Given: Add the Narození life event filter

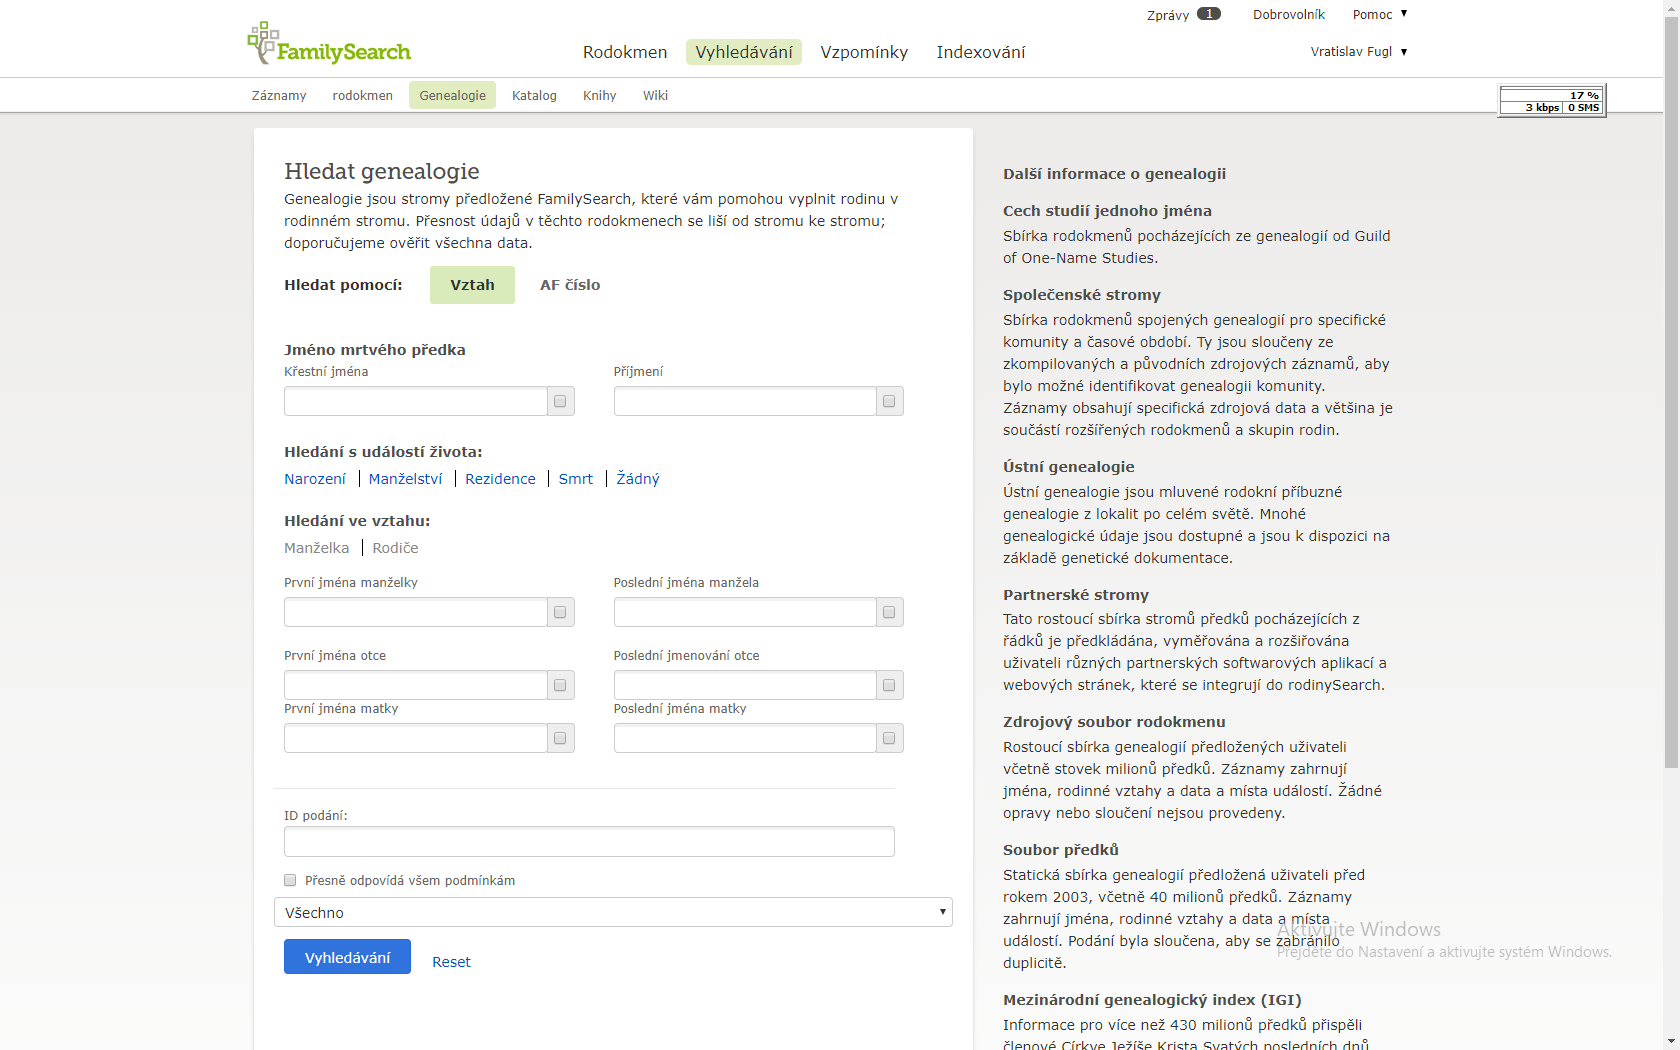Looking at the screenshot, I should [x=315, y=479].
